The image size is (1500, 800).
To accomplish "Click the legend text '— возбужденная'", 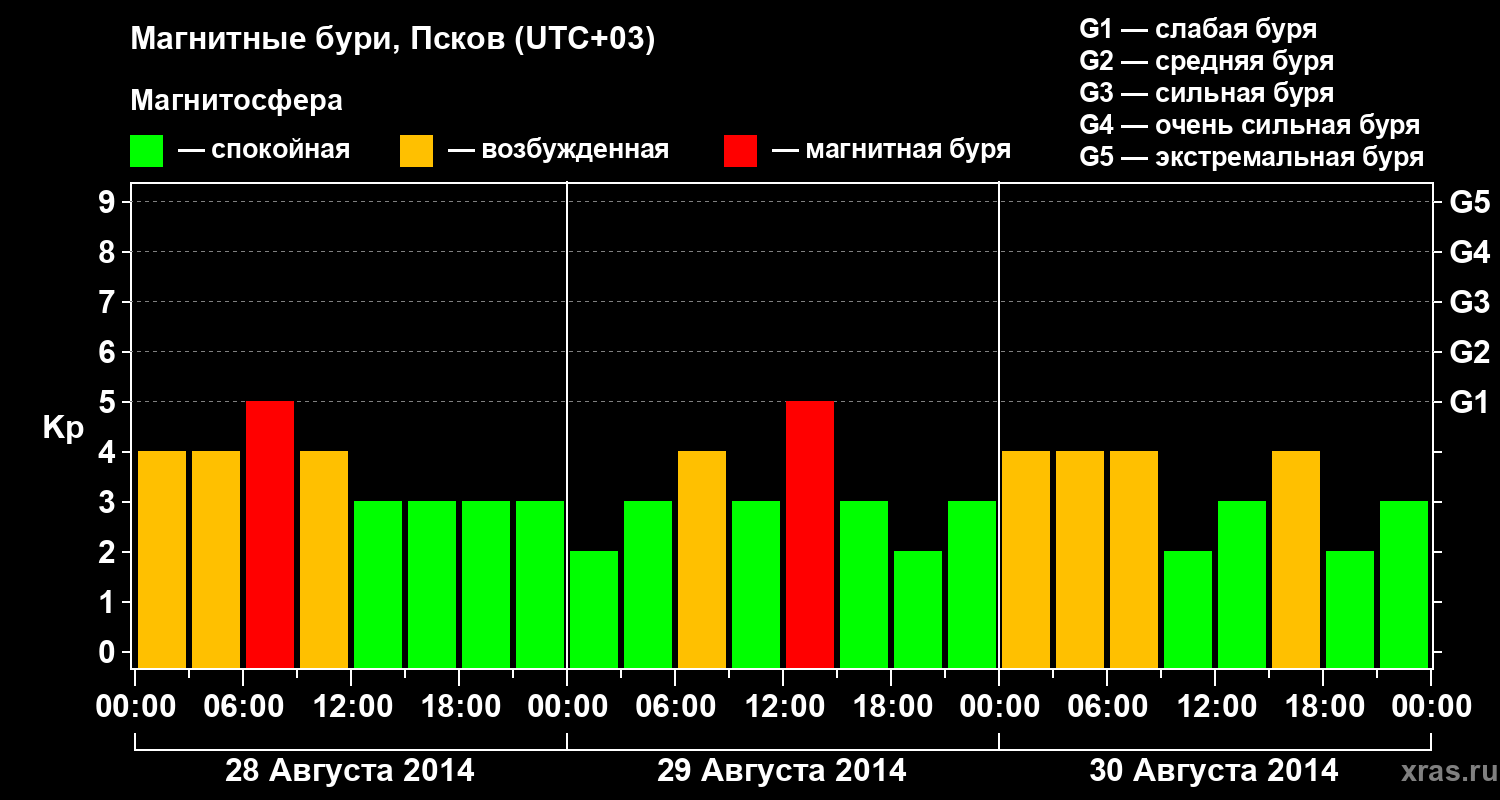I will pyautogui.click(x=558, y=150).
